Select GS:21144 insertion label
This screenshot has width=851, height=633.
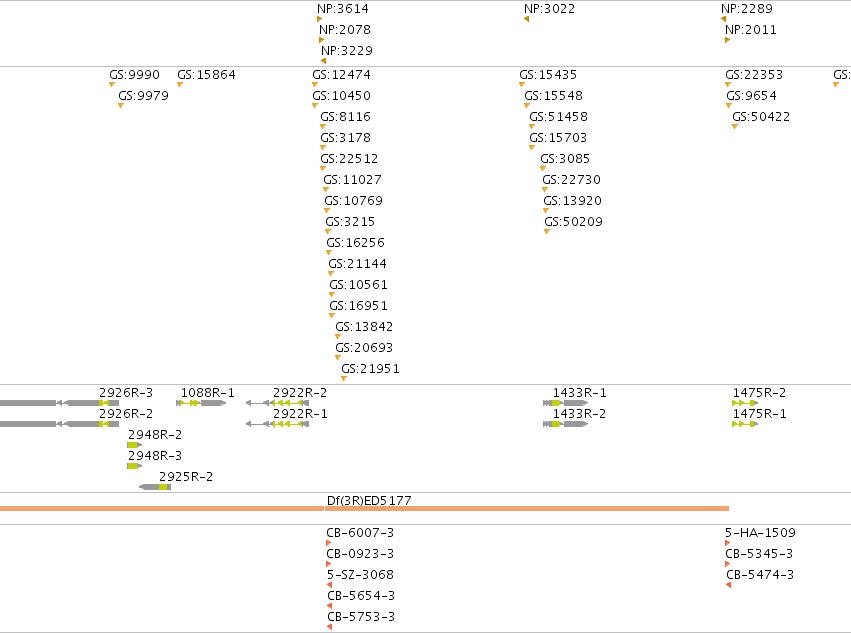(358, 264)
